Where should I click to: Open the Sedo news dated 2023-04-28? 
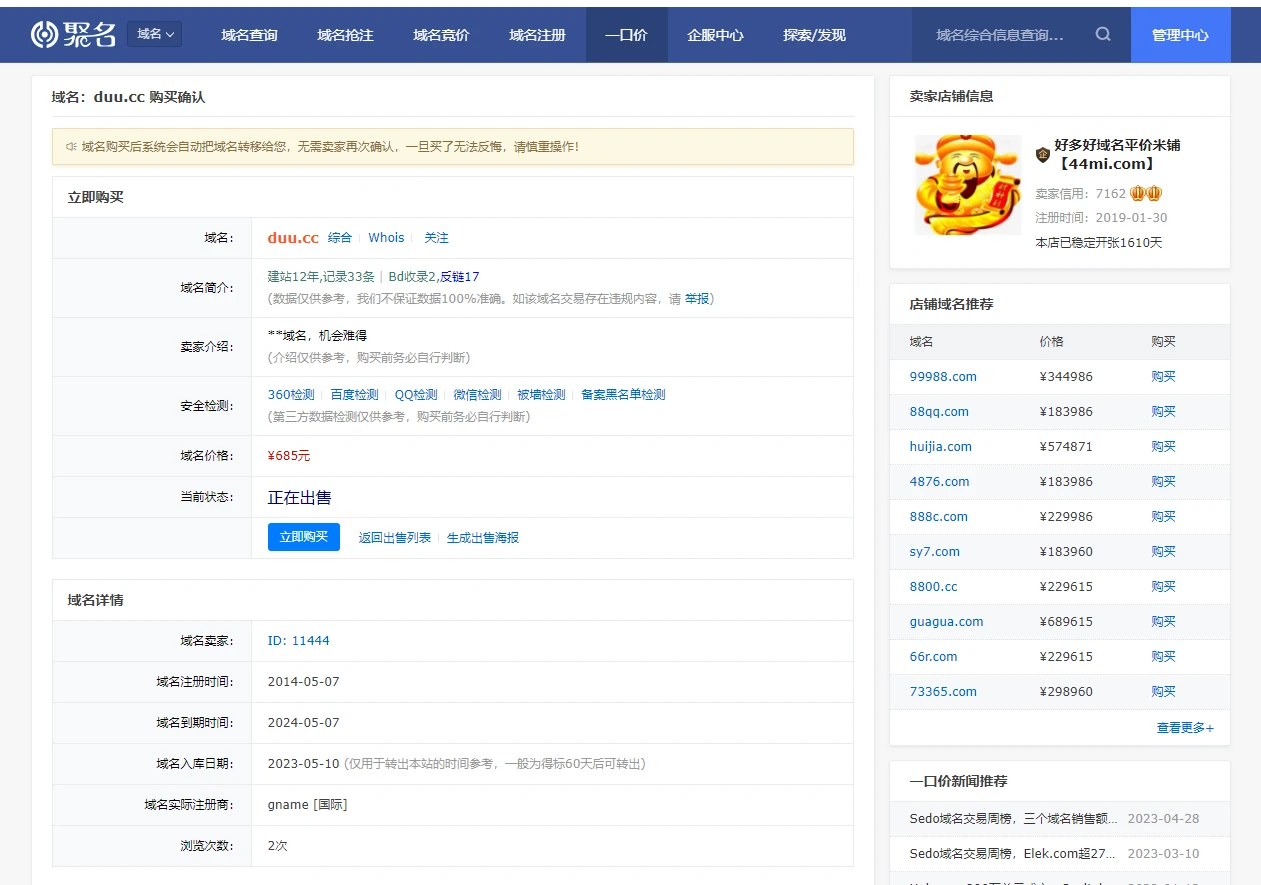pos(1014,819)
